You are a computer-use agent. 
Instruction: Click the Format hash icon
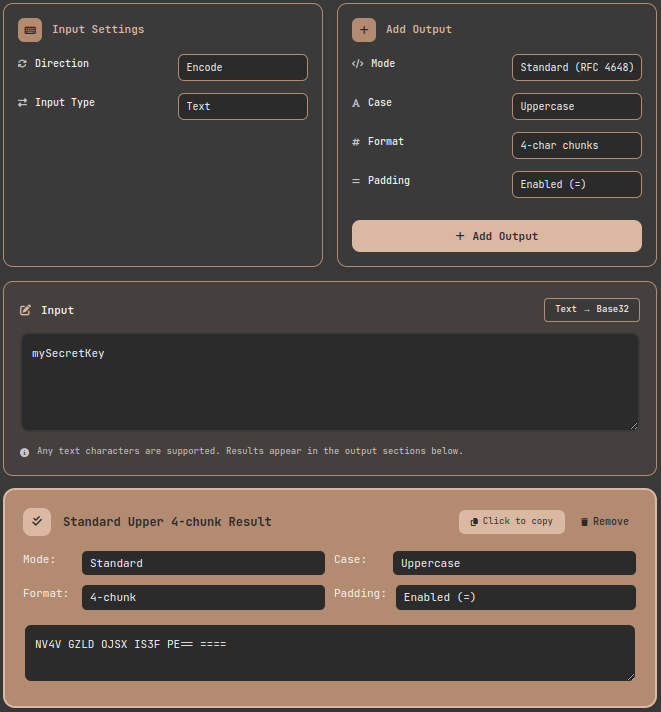(x=356, y=142)
